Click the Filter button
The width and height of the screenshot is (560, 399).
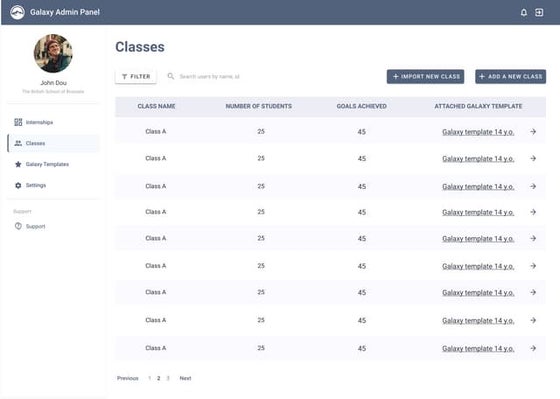pyautogui.click(x=136, y=76)
